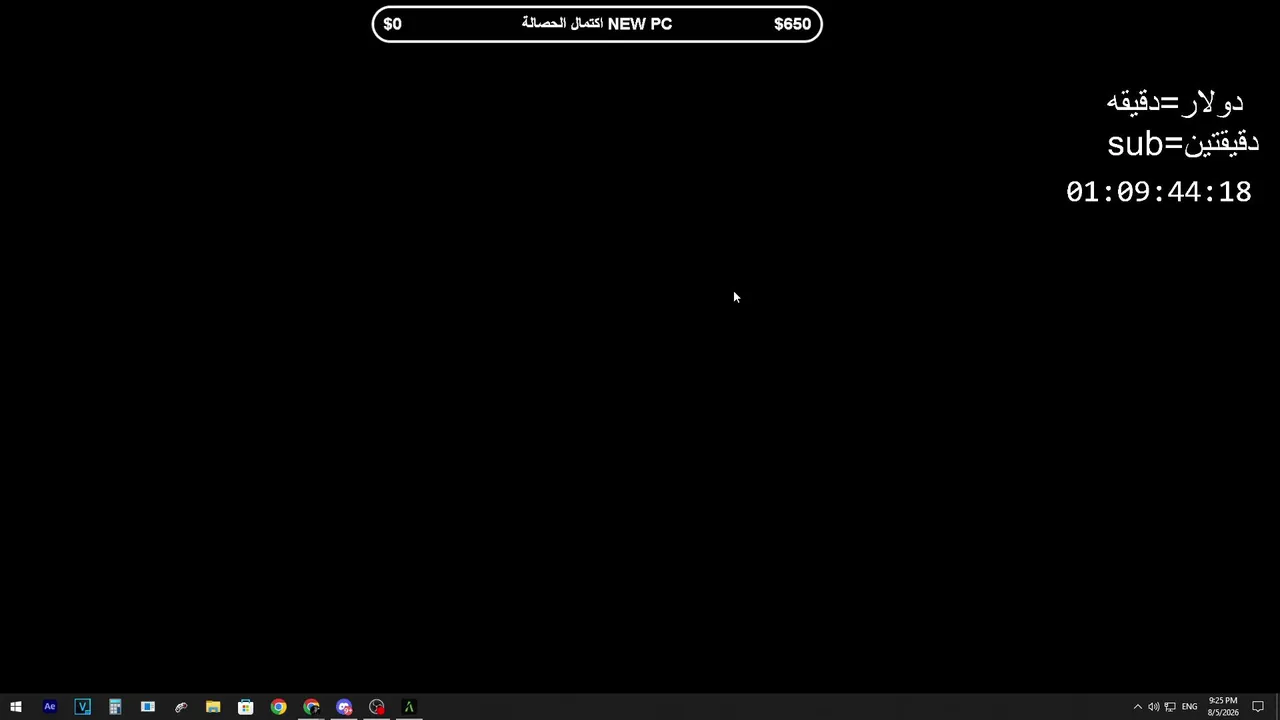Open the OBS Studio recording icon
Screen dimensions: 1280x720
376,707
